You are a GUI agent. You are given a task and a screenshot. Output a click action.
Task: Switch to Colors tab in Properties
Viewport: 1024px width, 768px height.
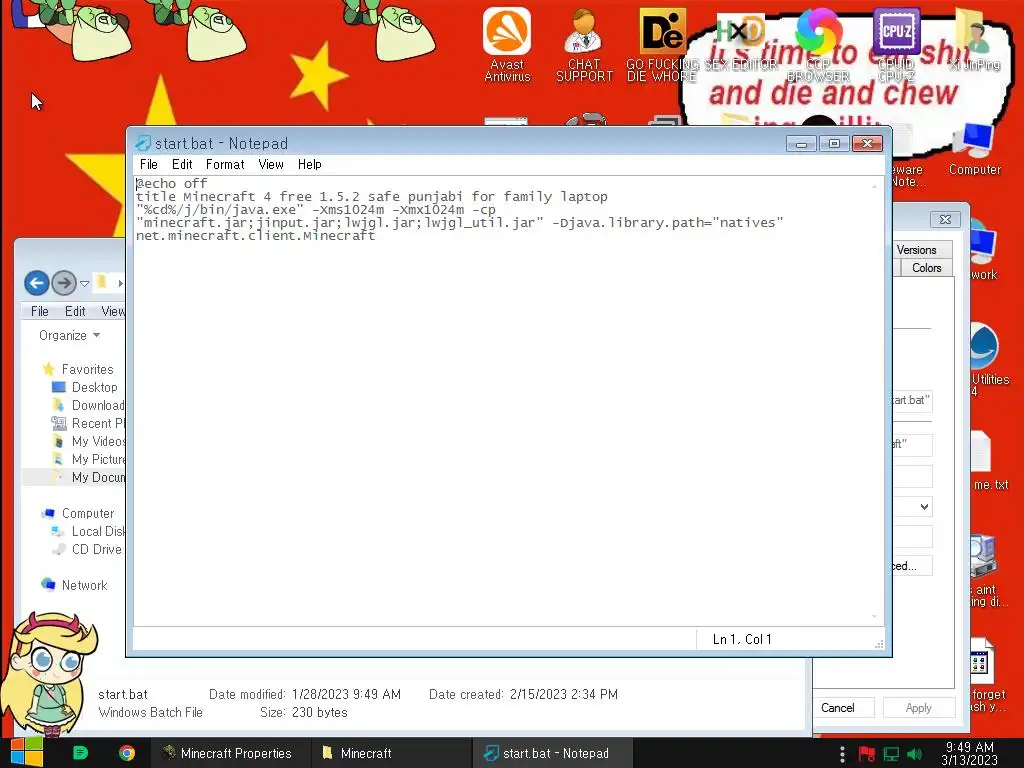927,268
